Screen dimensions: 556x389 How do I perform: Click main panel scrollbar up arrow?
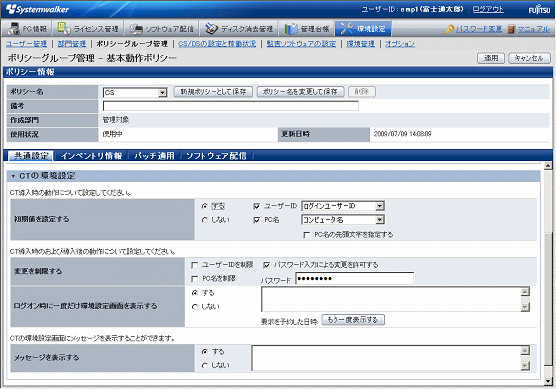coord(548,166)
